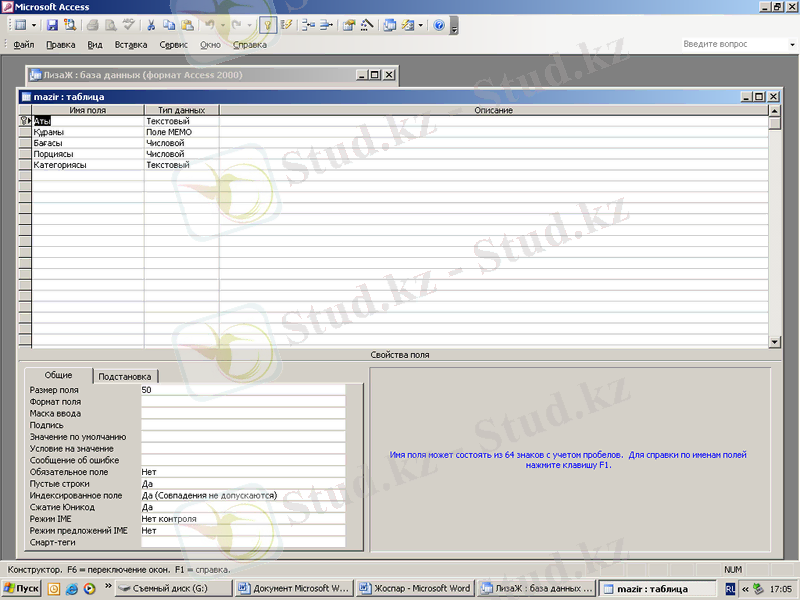800x600 pixels.
Task: Click the Режим IME 'Нет контроля' field
Action: [243, 519]
